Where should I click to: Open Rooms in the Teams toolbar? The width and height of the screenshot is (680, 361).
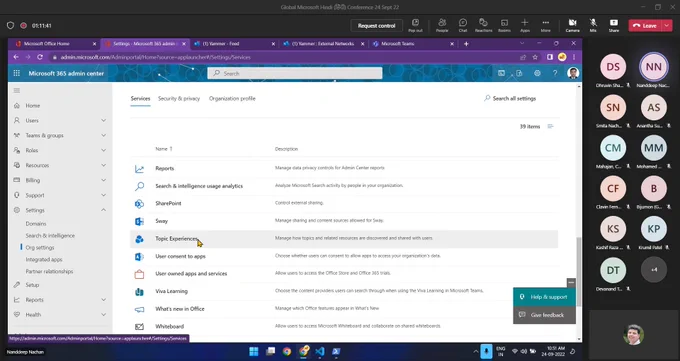click(x=504, y=25)
